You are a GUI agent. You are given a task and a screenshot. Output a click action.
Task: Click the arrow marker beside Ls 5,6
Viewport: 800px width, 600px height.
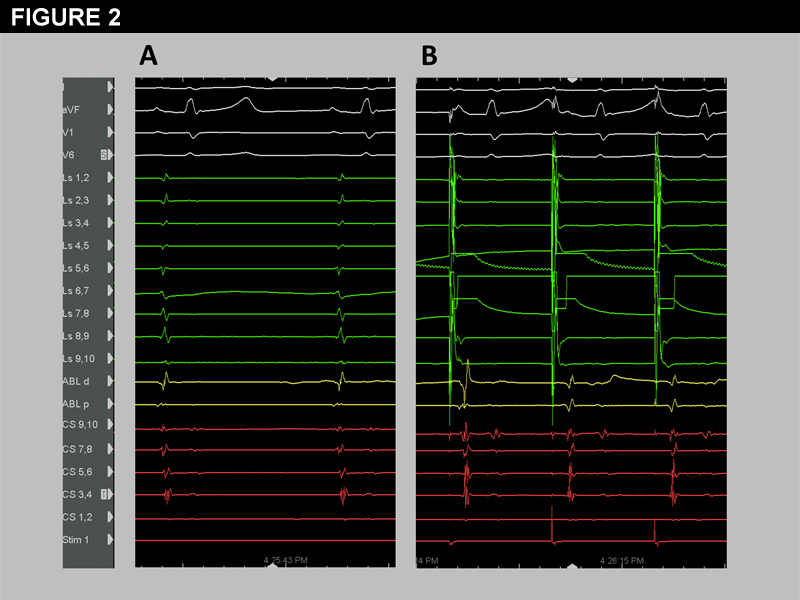[x=111, y=268]
